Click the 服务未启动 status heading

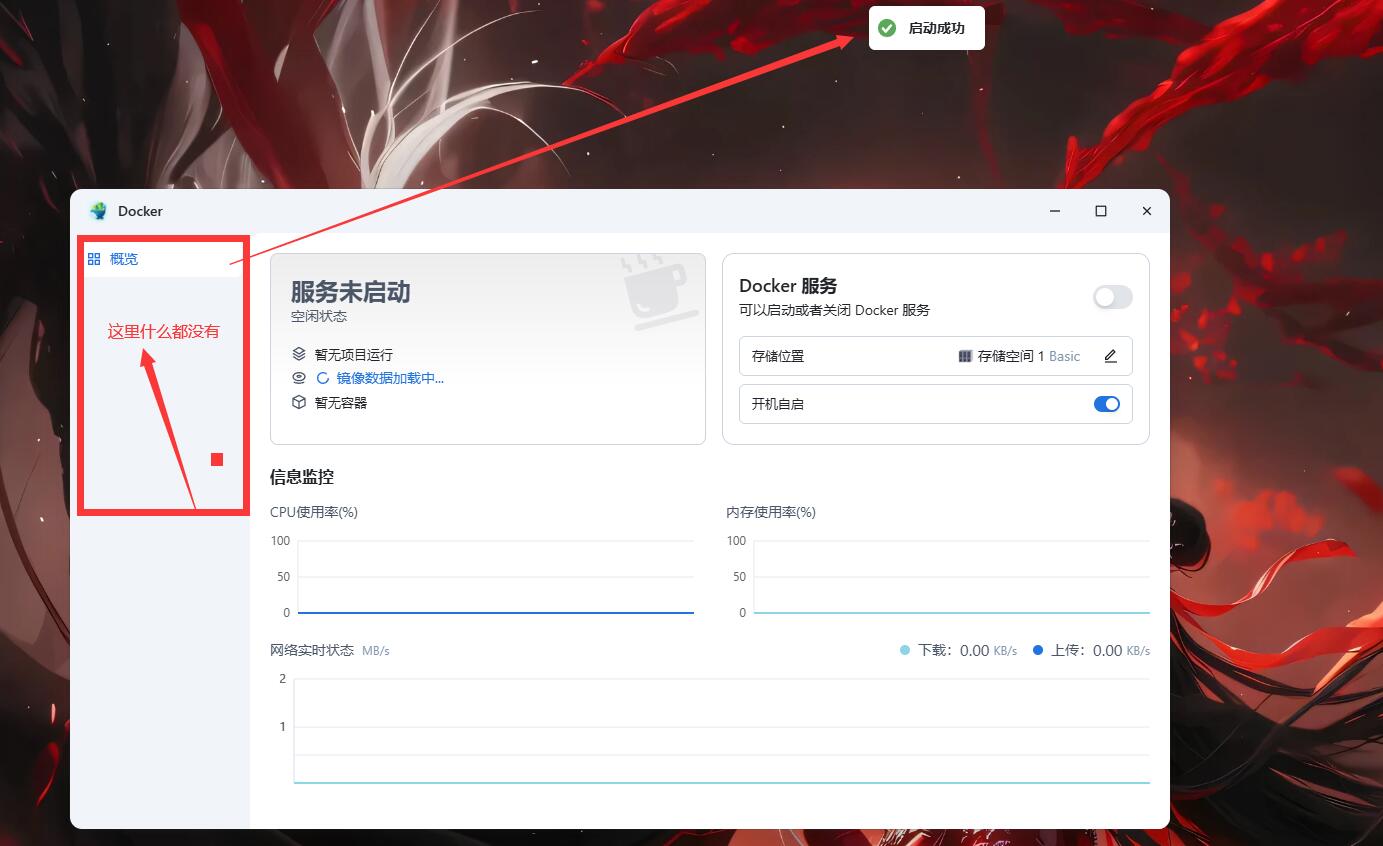(x=351, y=292)
